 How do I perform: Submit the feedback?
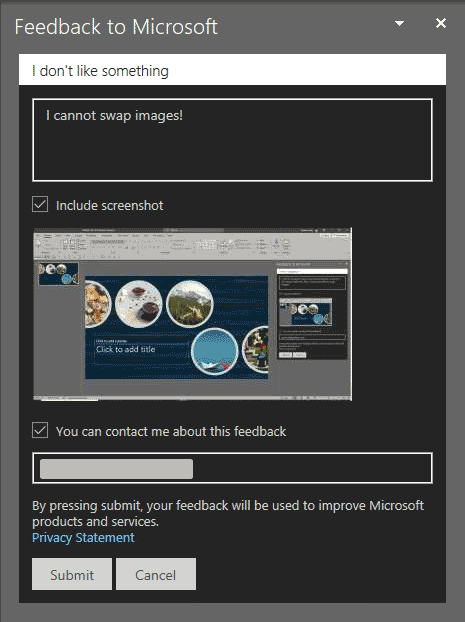(72, 574)
